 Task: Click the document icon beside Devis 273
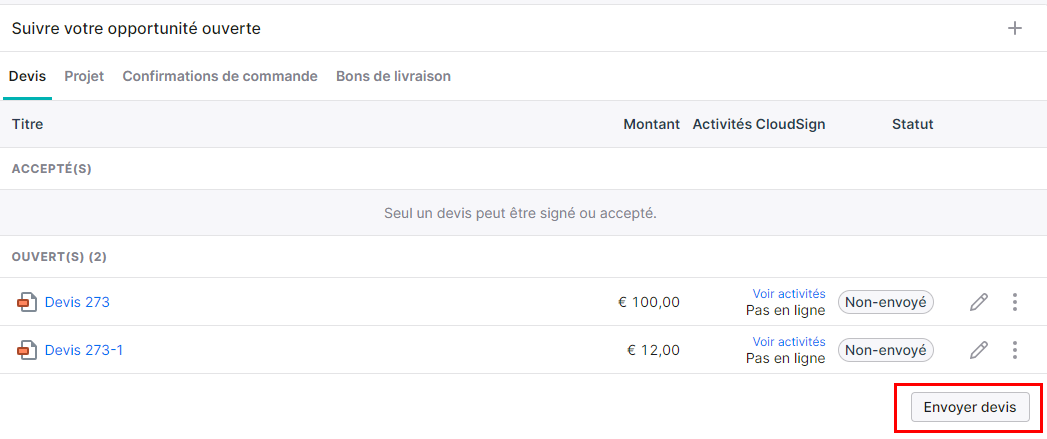point(27,303)
